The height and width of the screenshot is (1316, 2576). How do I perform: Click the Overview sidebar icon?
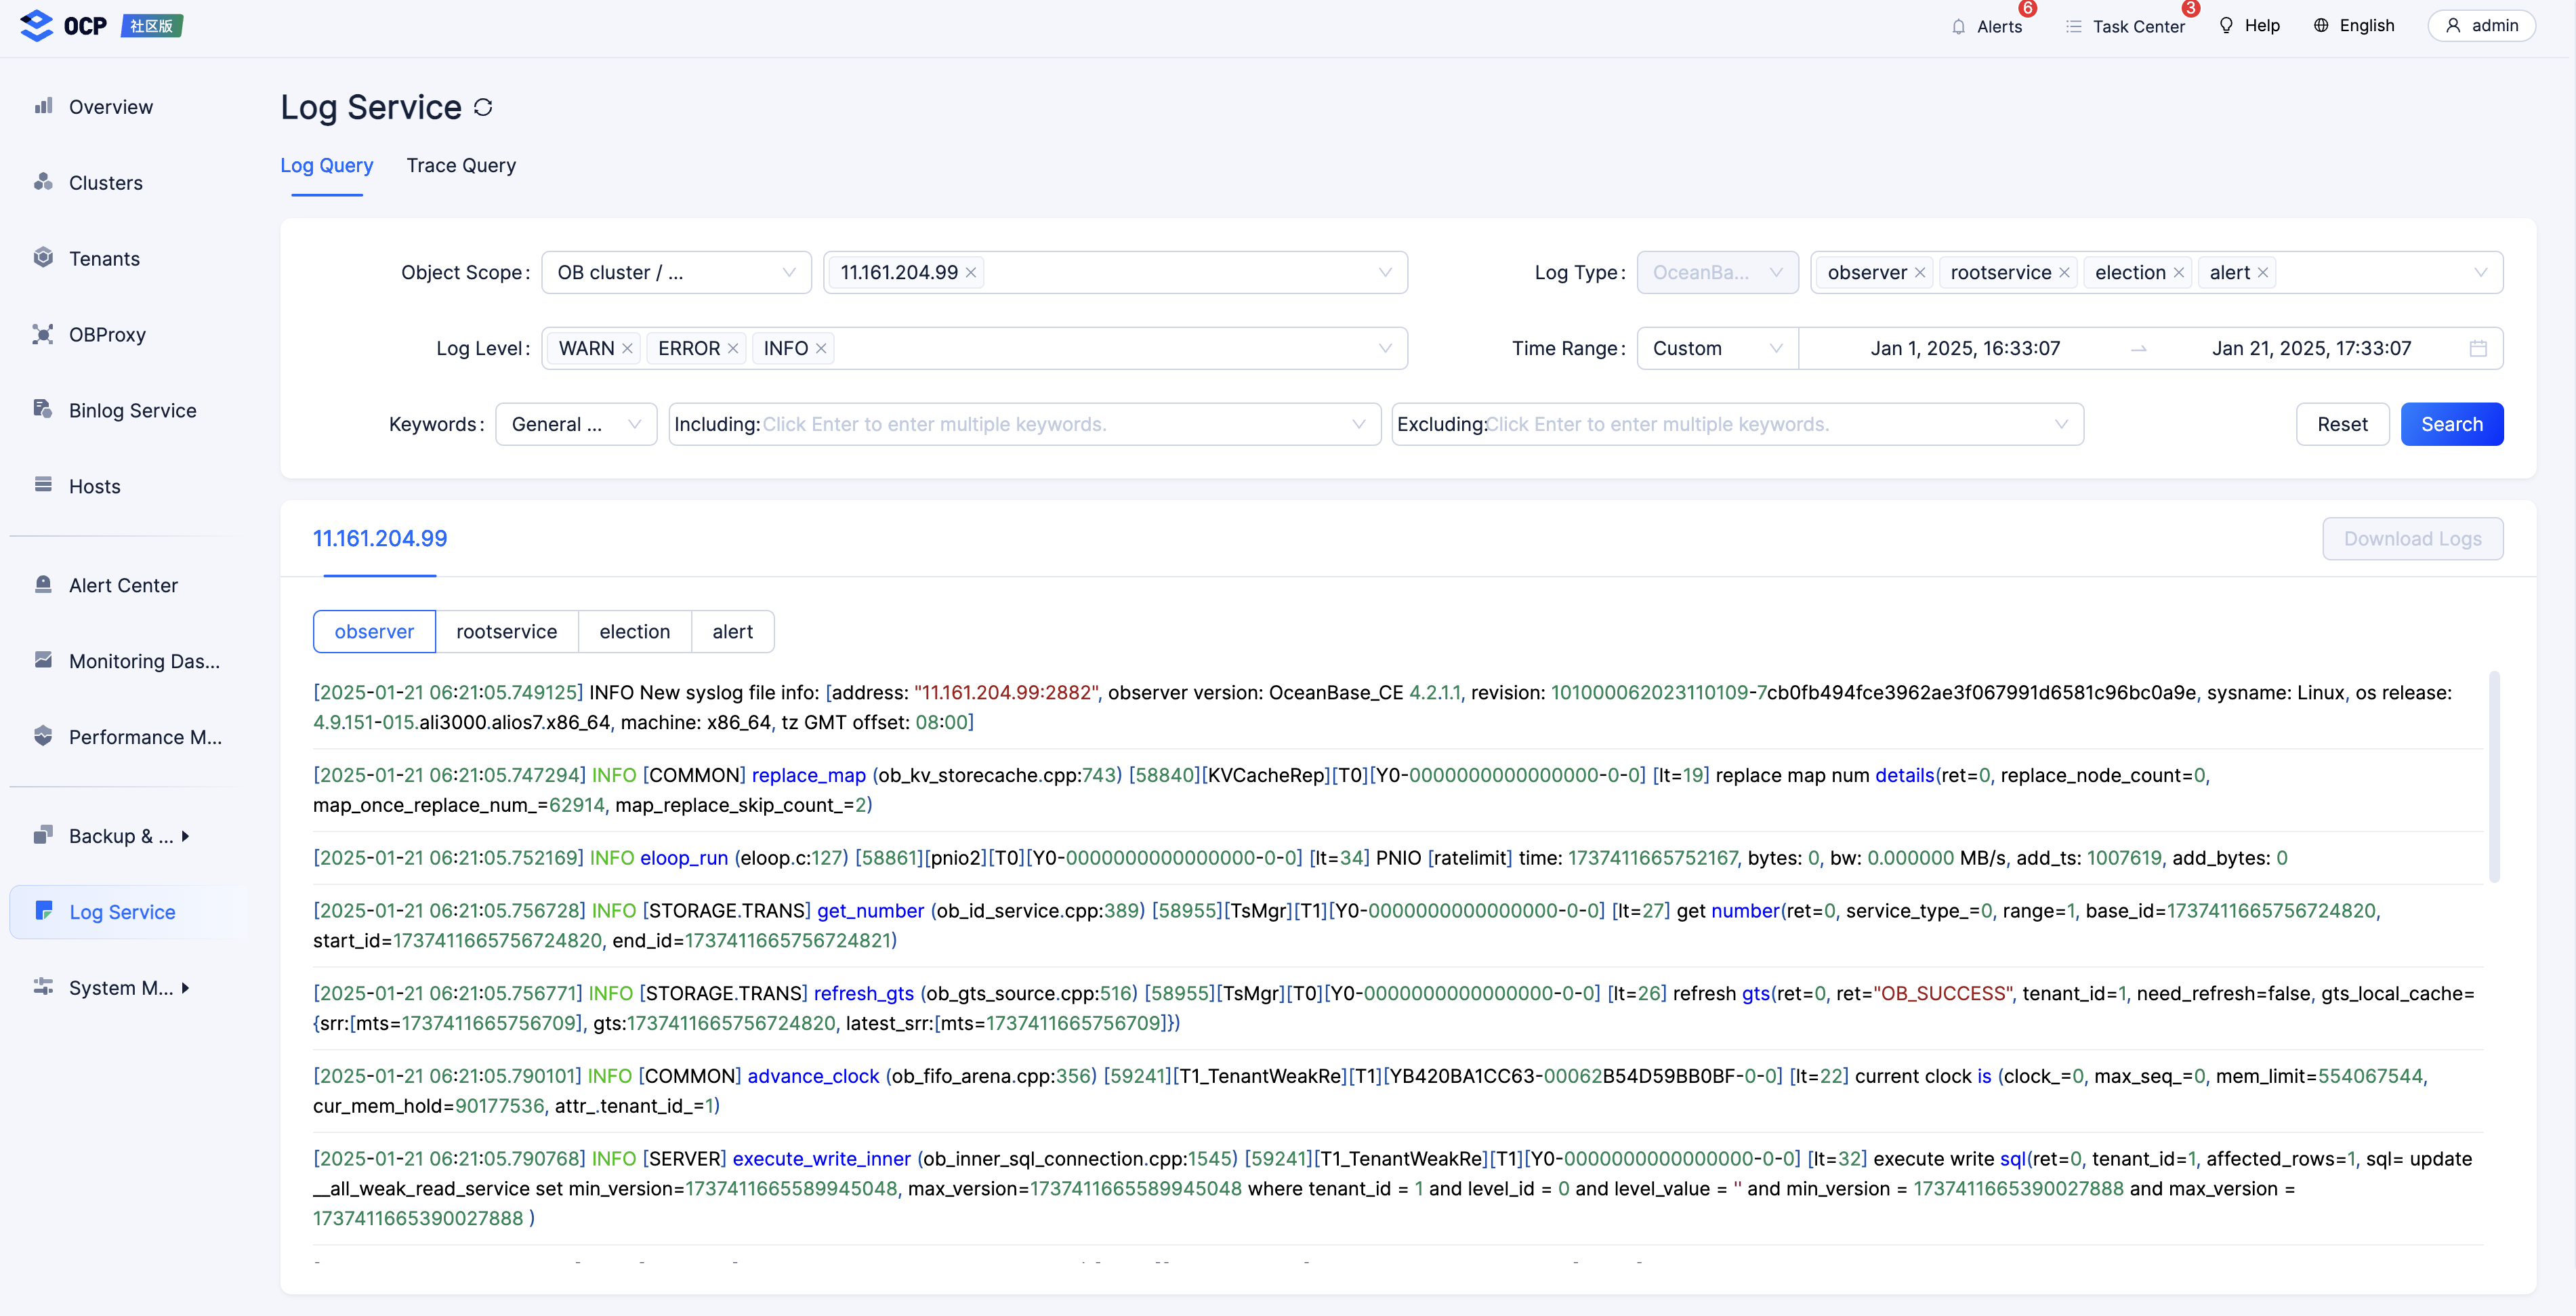click(43, 106)
